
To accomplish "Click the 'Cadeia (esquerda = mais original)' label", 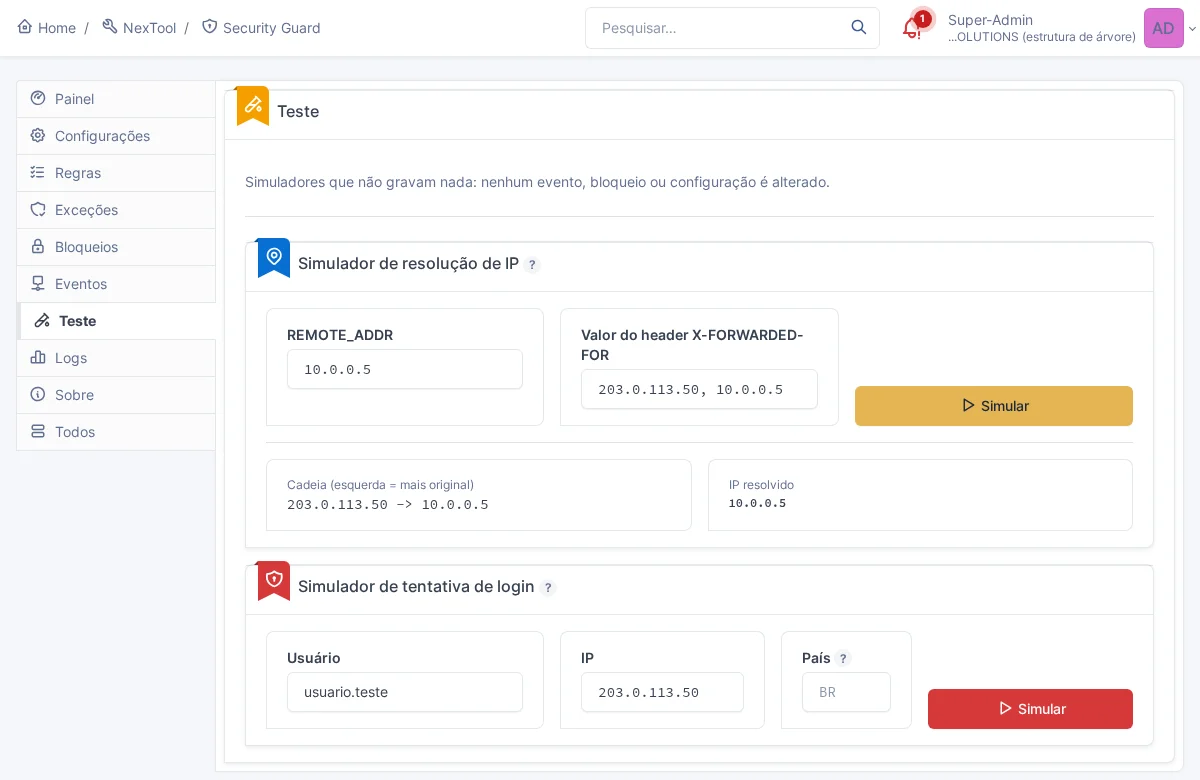I will pyautogui.click(x=380, y=485).
